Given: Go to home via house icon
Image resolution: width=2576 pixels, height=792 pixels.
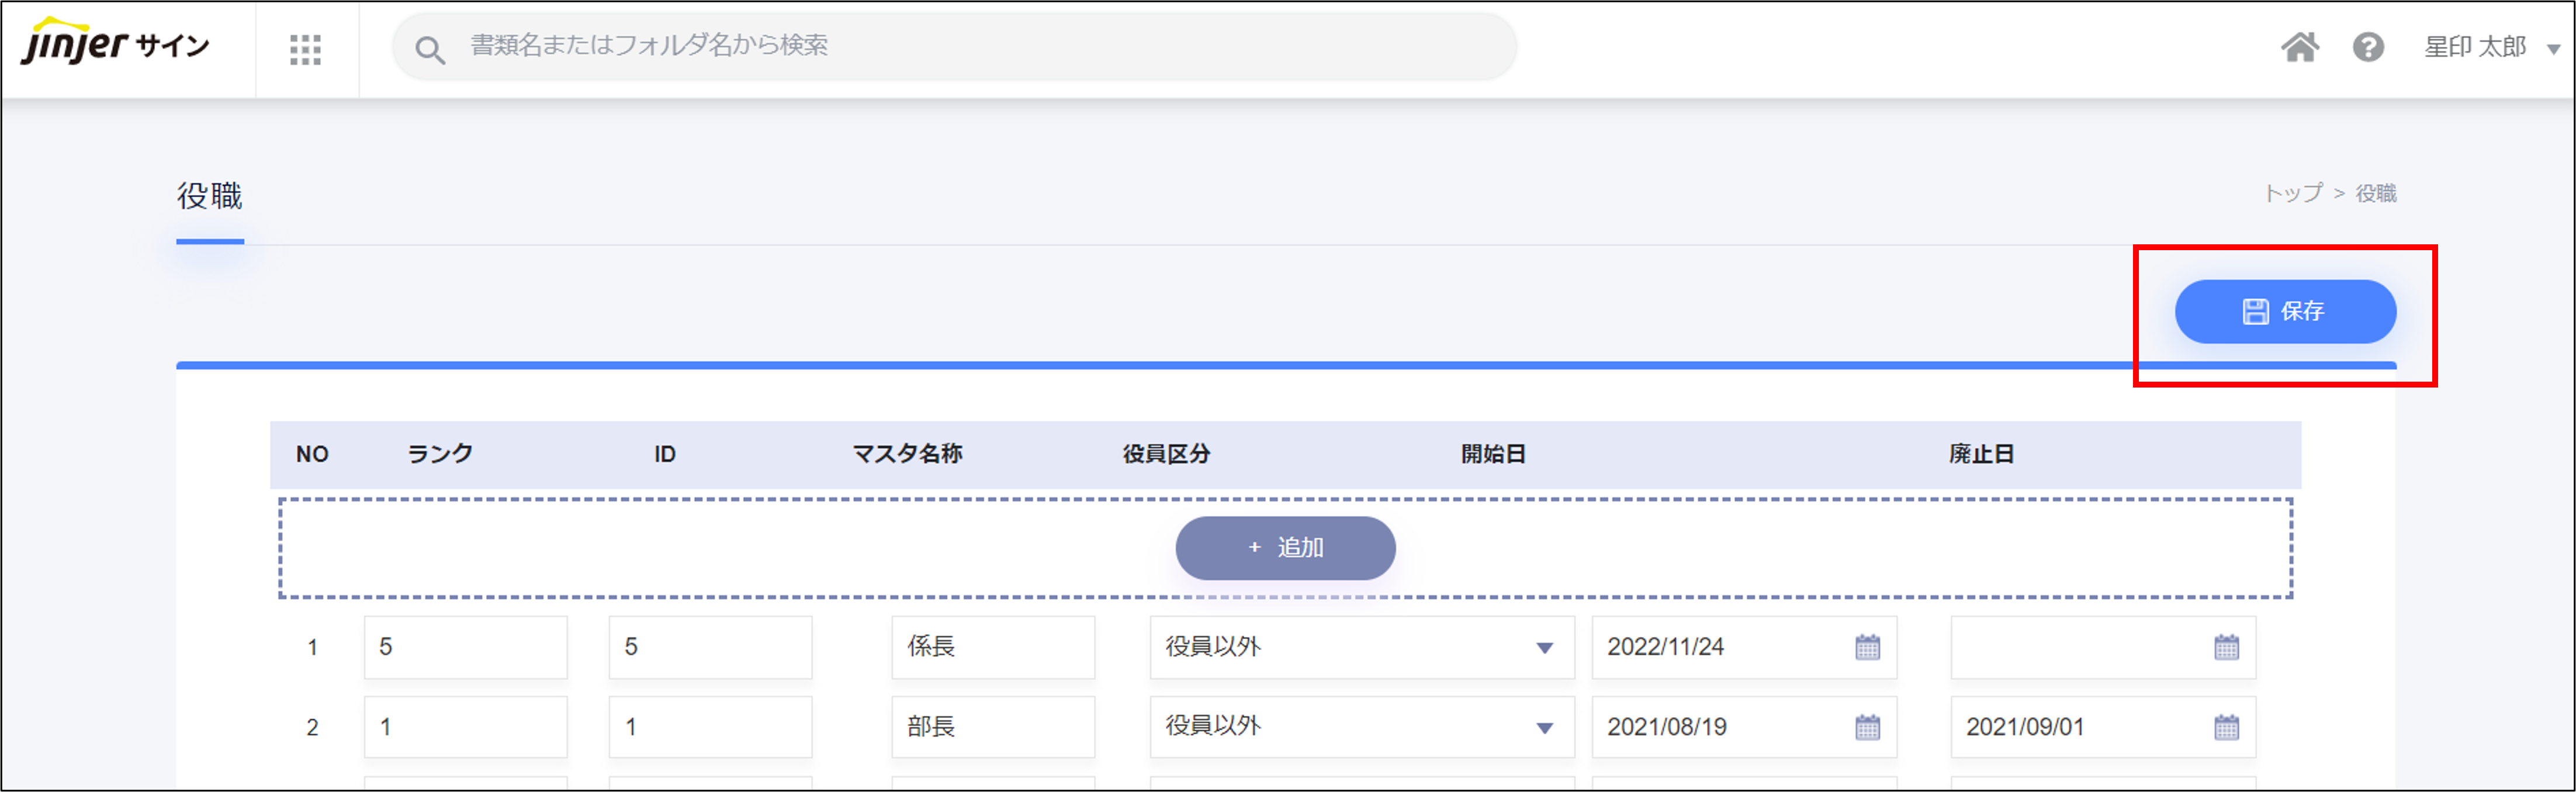Looking at the screenshot, I should (2299, 47).
